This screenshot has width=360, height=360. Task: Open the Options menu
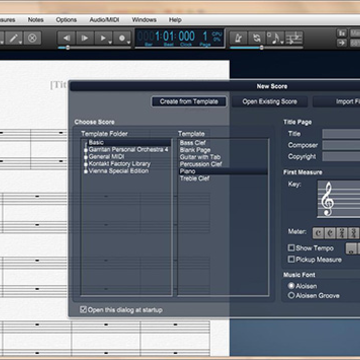pyautogui.click(x=66, y=20)
